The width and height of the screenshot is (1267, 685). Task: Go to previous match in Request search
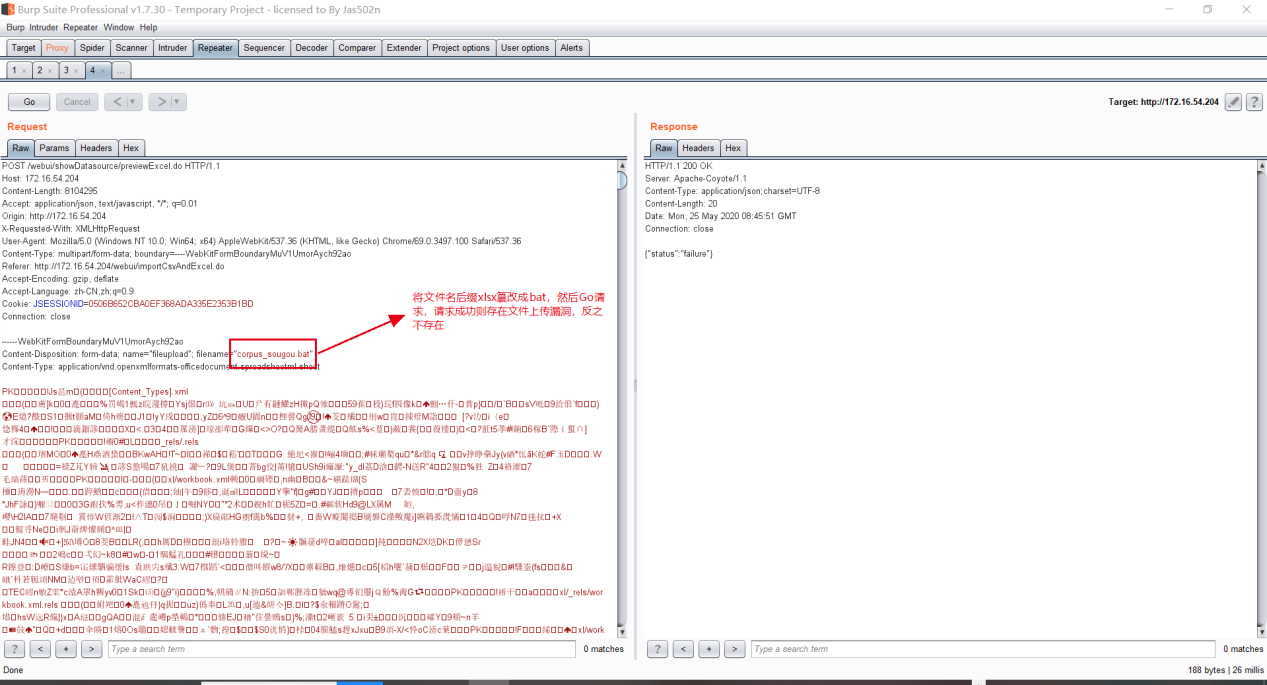click(x=40, y=649)
